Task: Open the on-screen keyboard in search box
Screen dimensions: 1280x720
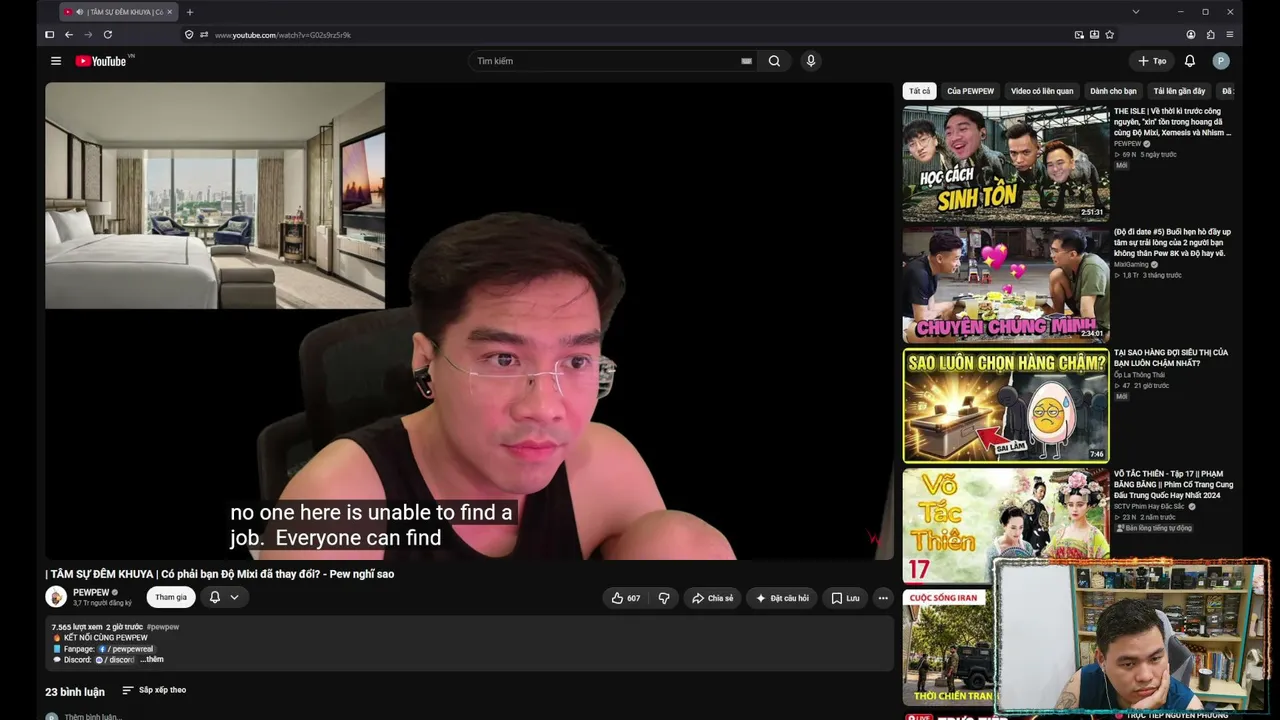Action: point(746,61)
